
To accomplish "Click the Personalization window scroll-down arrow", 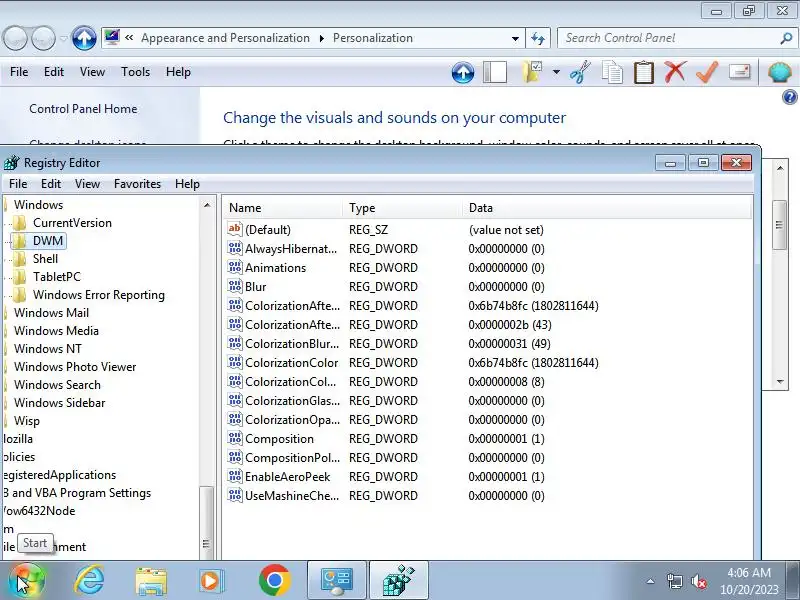I will click(780, 381).
